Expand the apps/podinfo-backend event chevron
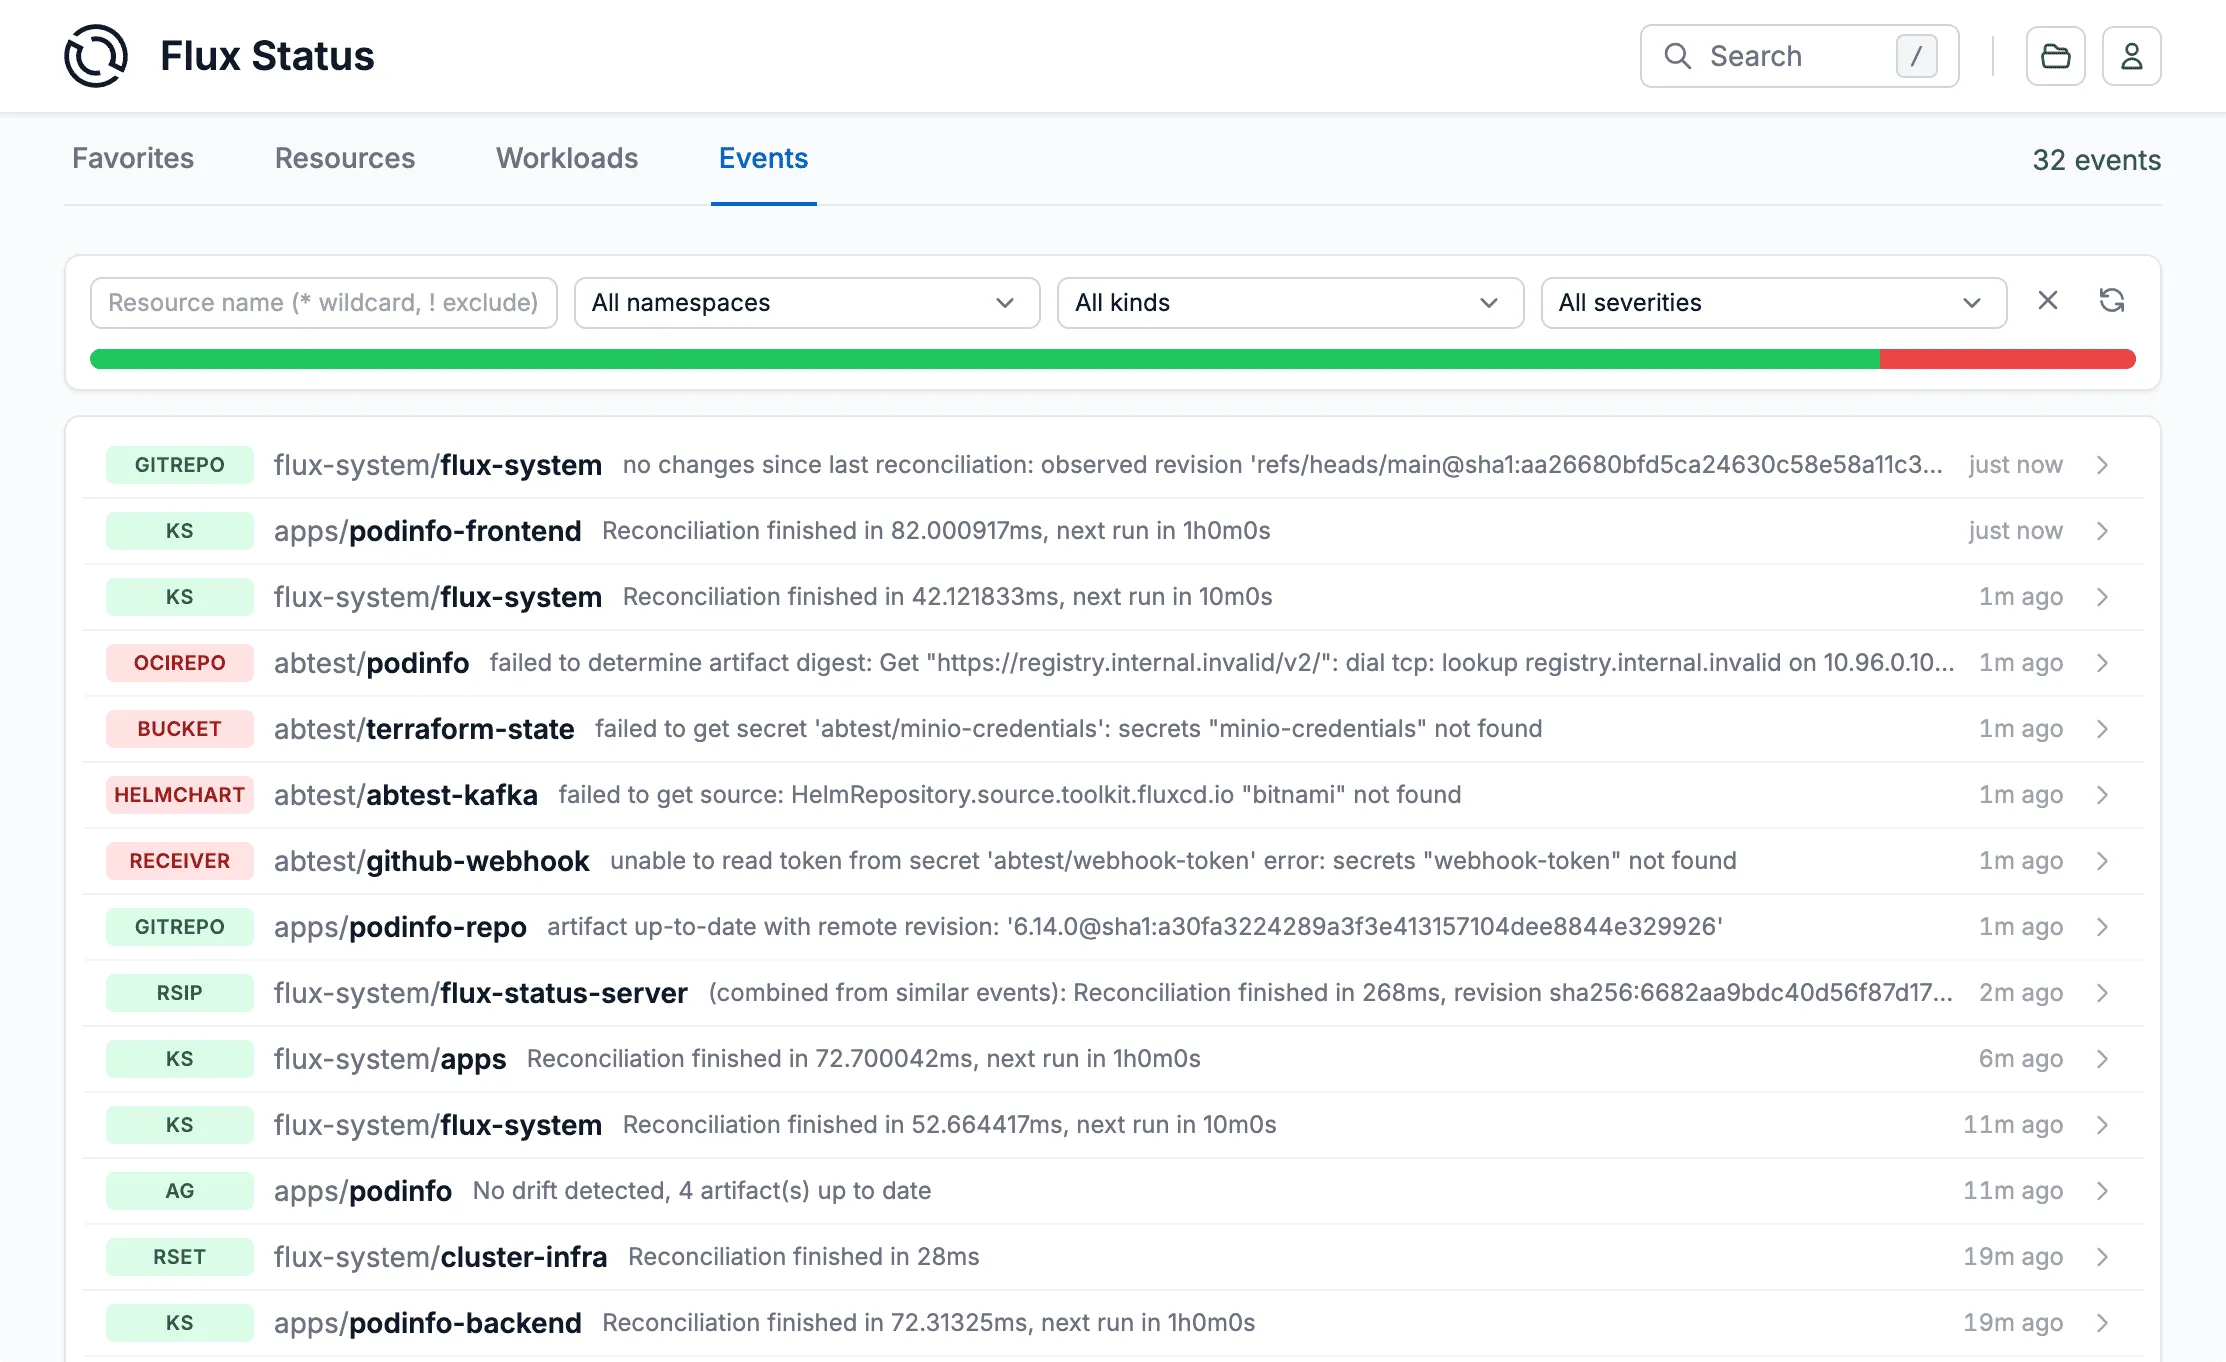Image resolution: width=2226 pixels, height=1362 pixels. pyautogui.click(x=2102, y=1323)
